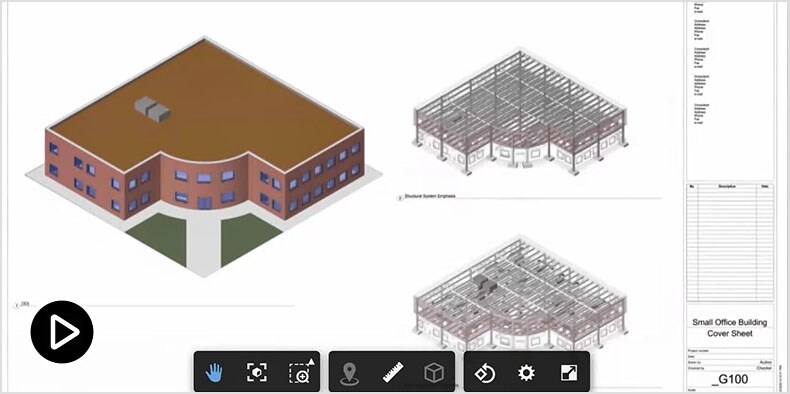Viewport: 790px width, 394px height.
Task: Click the green lawn left of walkway
Action: click(157, 238)
